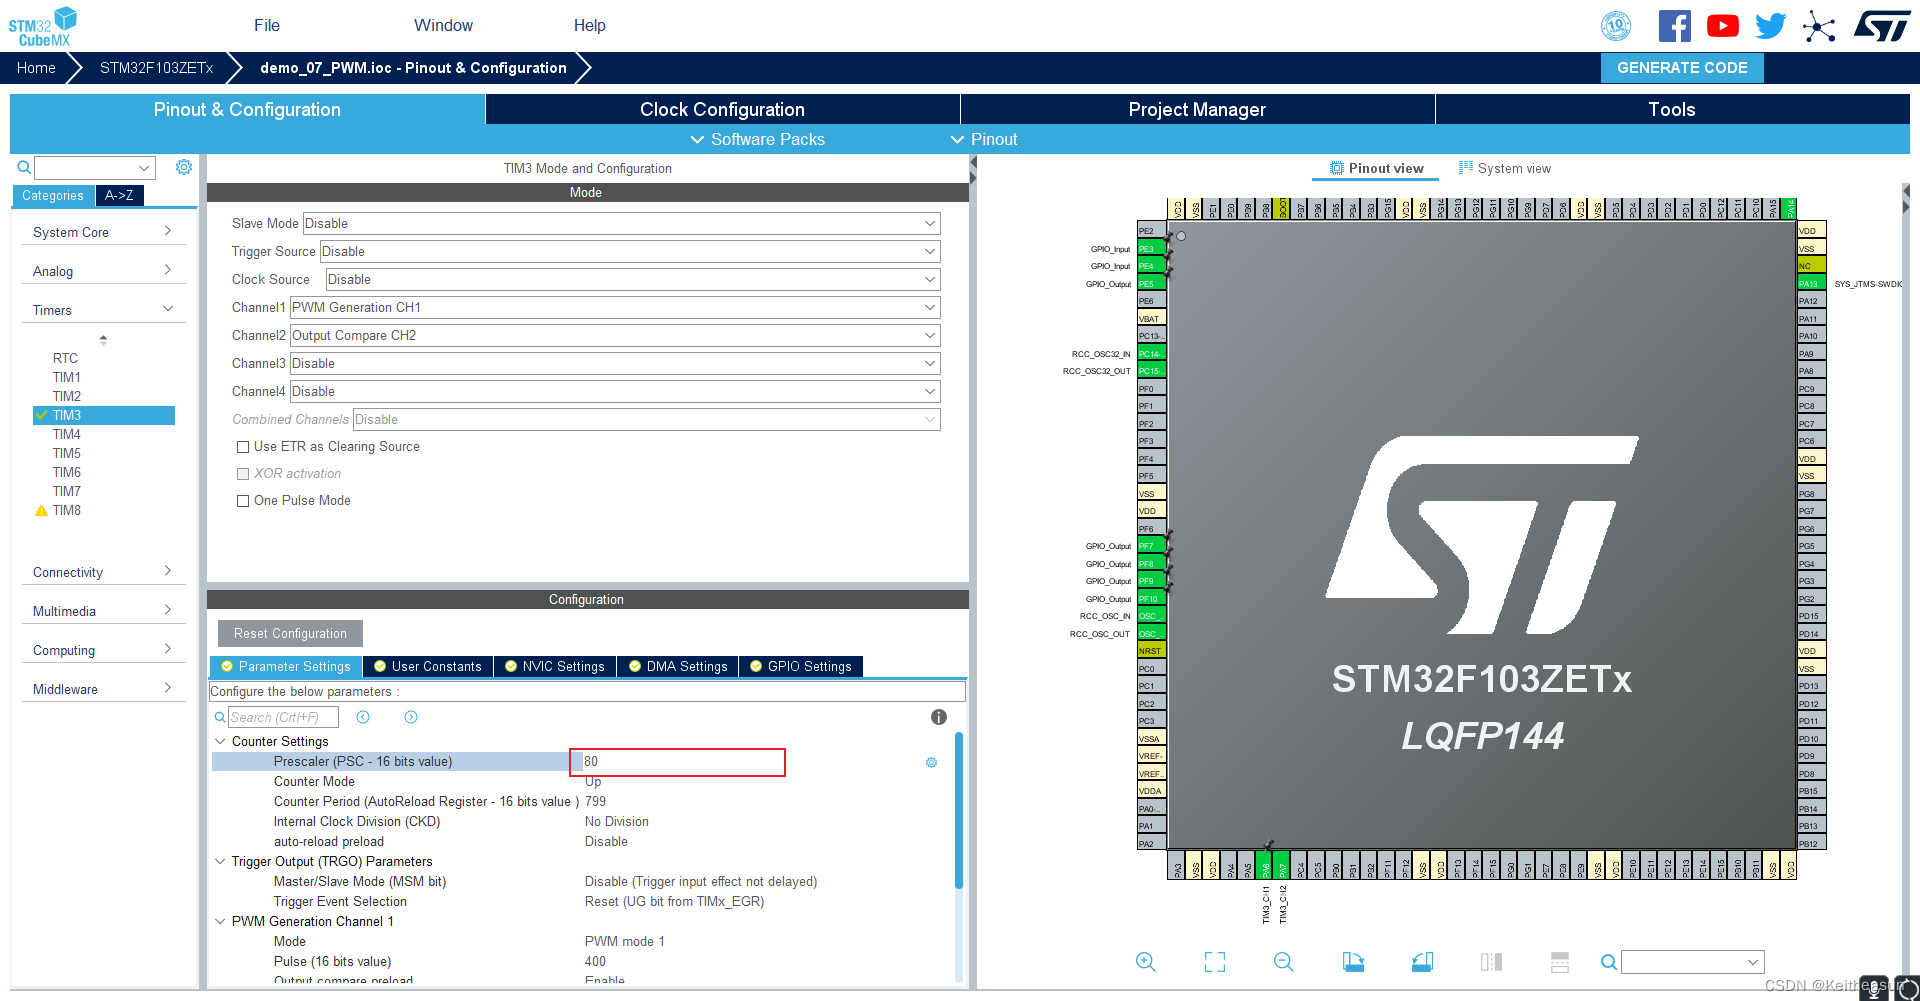Select TIM4 in the Timers list
The width and height of the screenshot is (1920, 1001).
67,434
